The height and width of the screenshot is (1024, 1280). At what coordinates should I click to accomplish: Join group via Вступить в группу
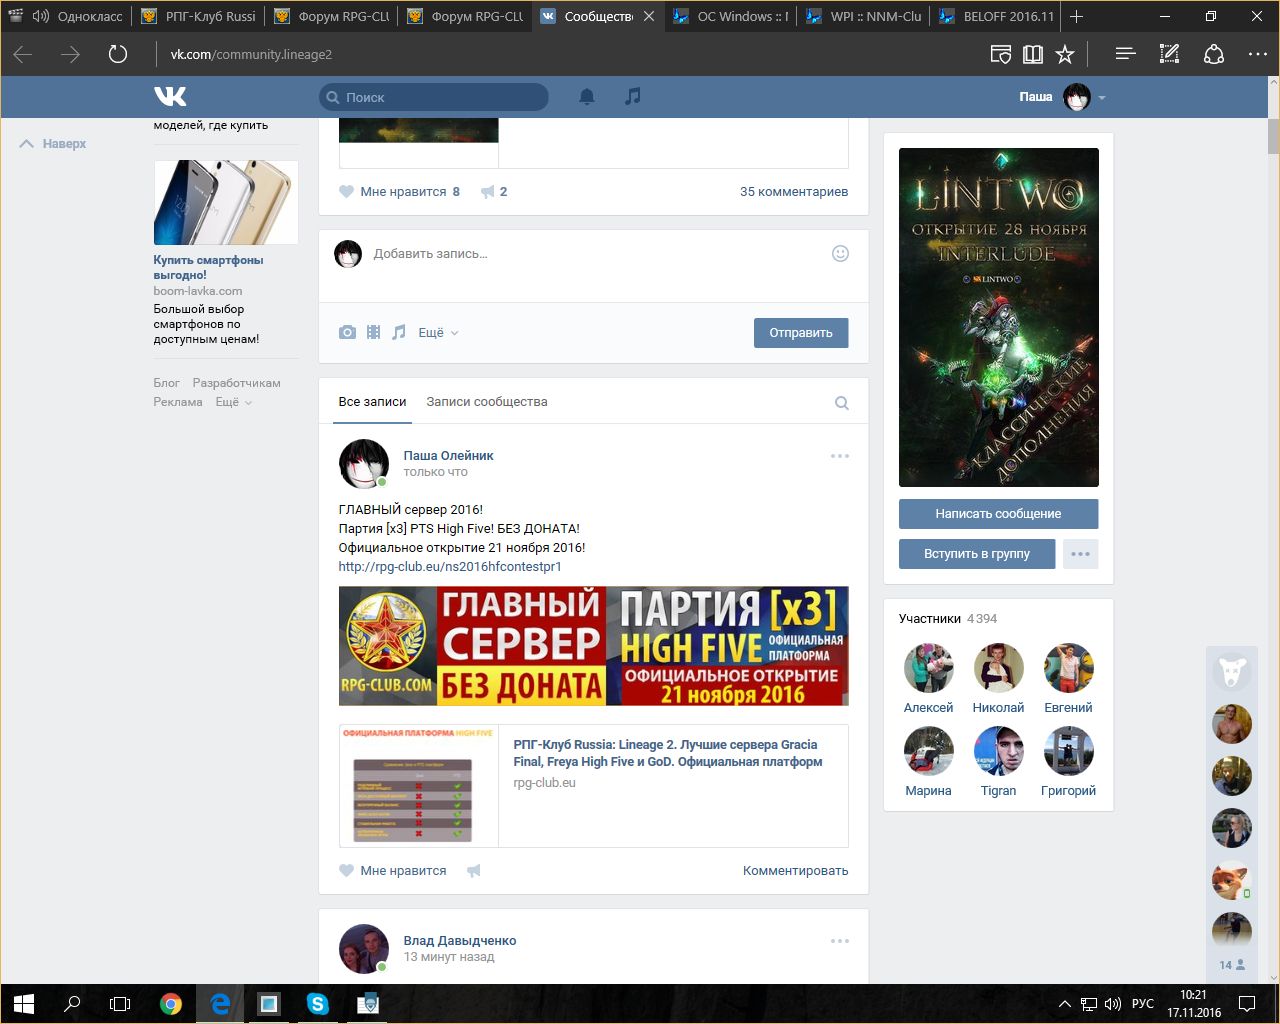coord(977,554)
